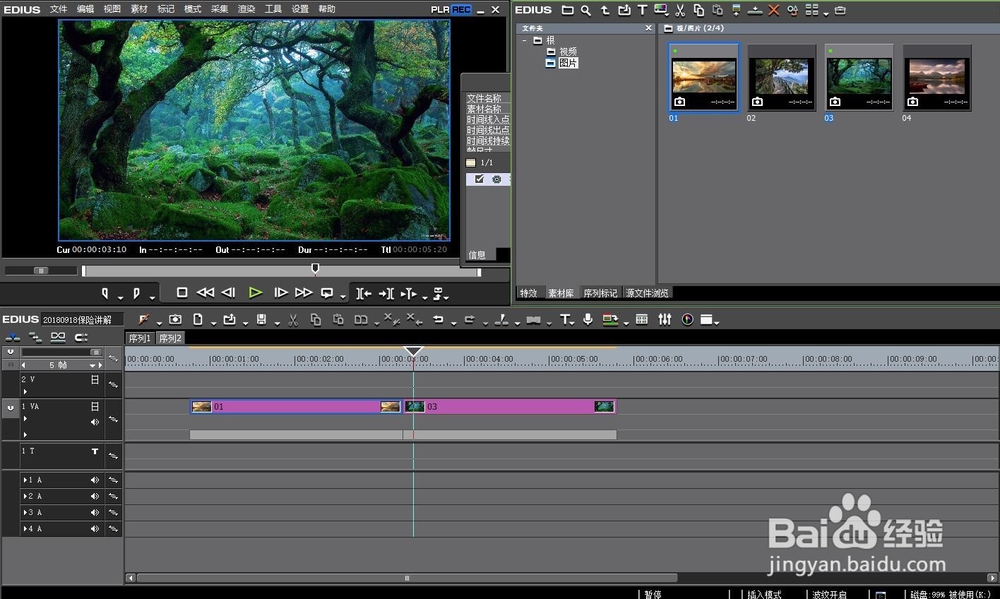1000x599 pixels.
Task: Expand audio track 1 A triangle
Action: pyautogui.click(x=25, y=480)
